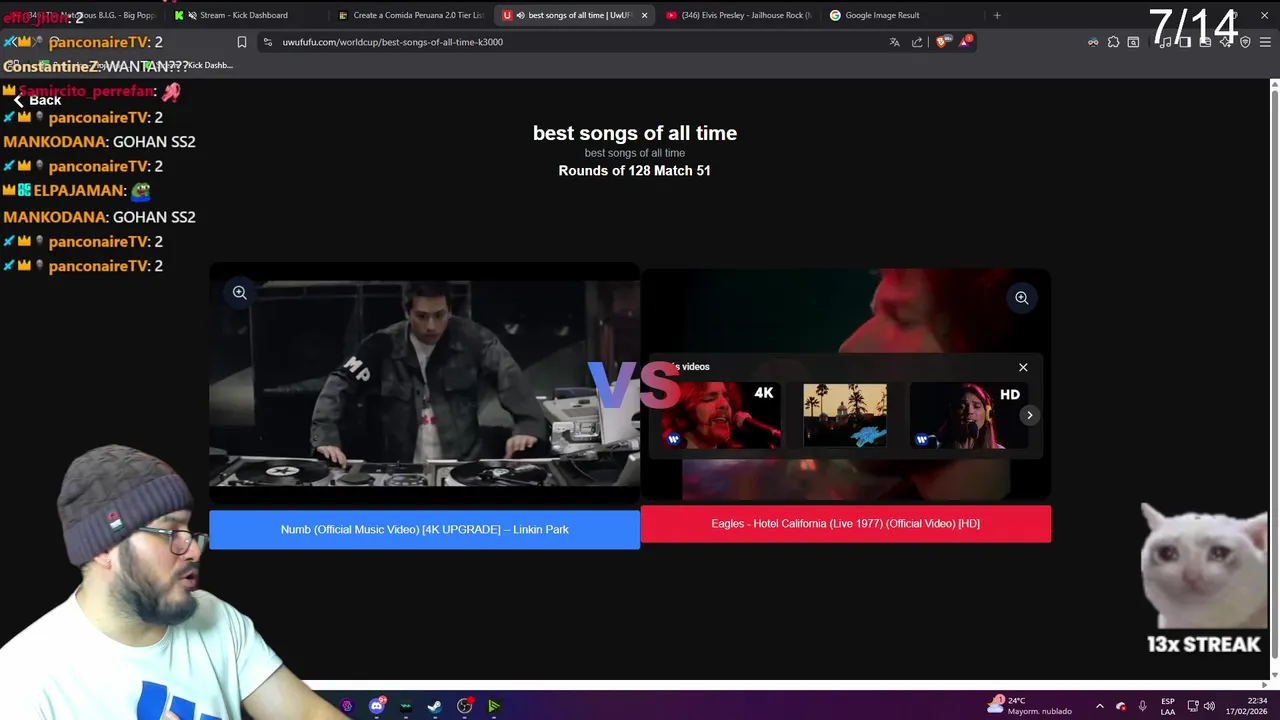Open the HD suggested video thumbnail
This screenshot has height=720, width=1280.
967,415
